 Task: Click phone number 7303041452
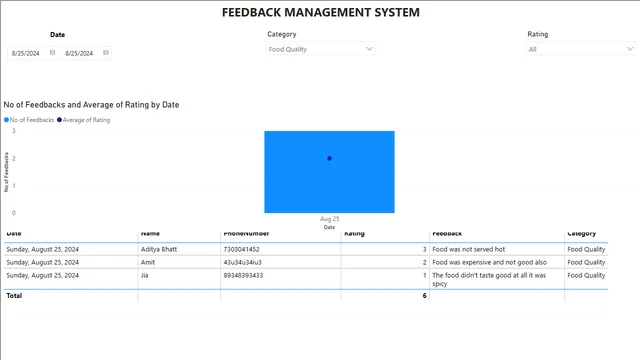click(x=241, y=249)
